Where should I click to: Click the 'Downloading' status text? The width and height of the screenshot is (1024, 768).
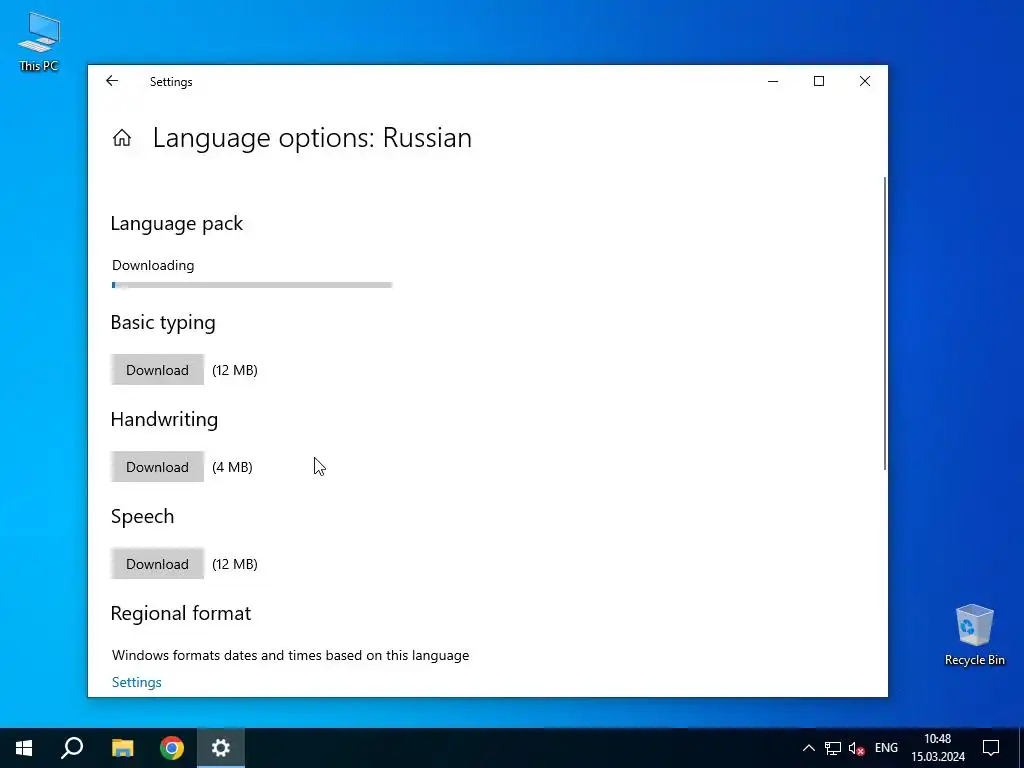click(153, 265)
